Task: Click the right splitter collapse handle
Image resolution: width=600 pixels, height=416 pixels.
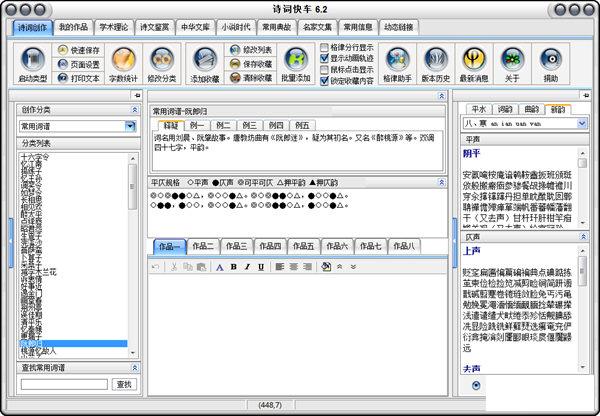Action: pyautogui.click(x=455, y=242)
